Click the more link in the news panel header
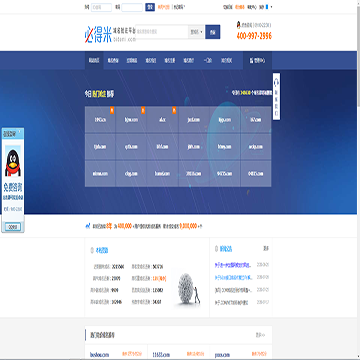360x360 pixels. pos(266,248)
